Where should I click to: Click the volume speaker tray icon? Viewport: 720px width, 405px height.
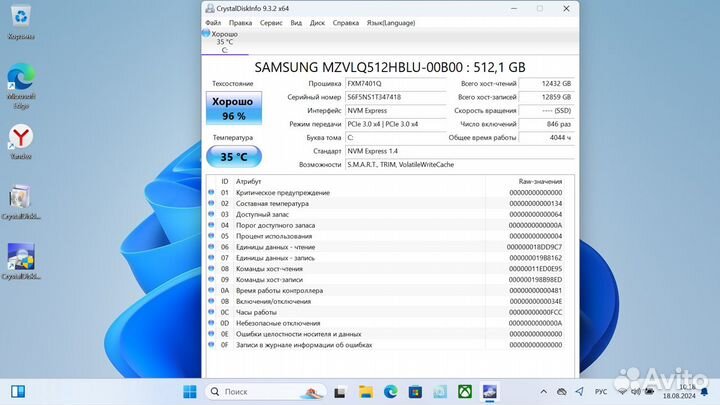(x=636, y=392)
